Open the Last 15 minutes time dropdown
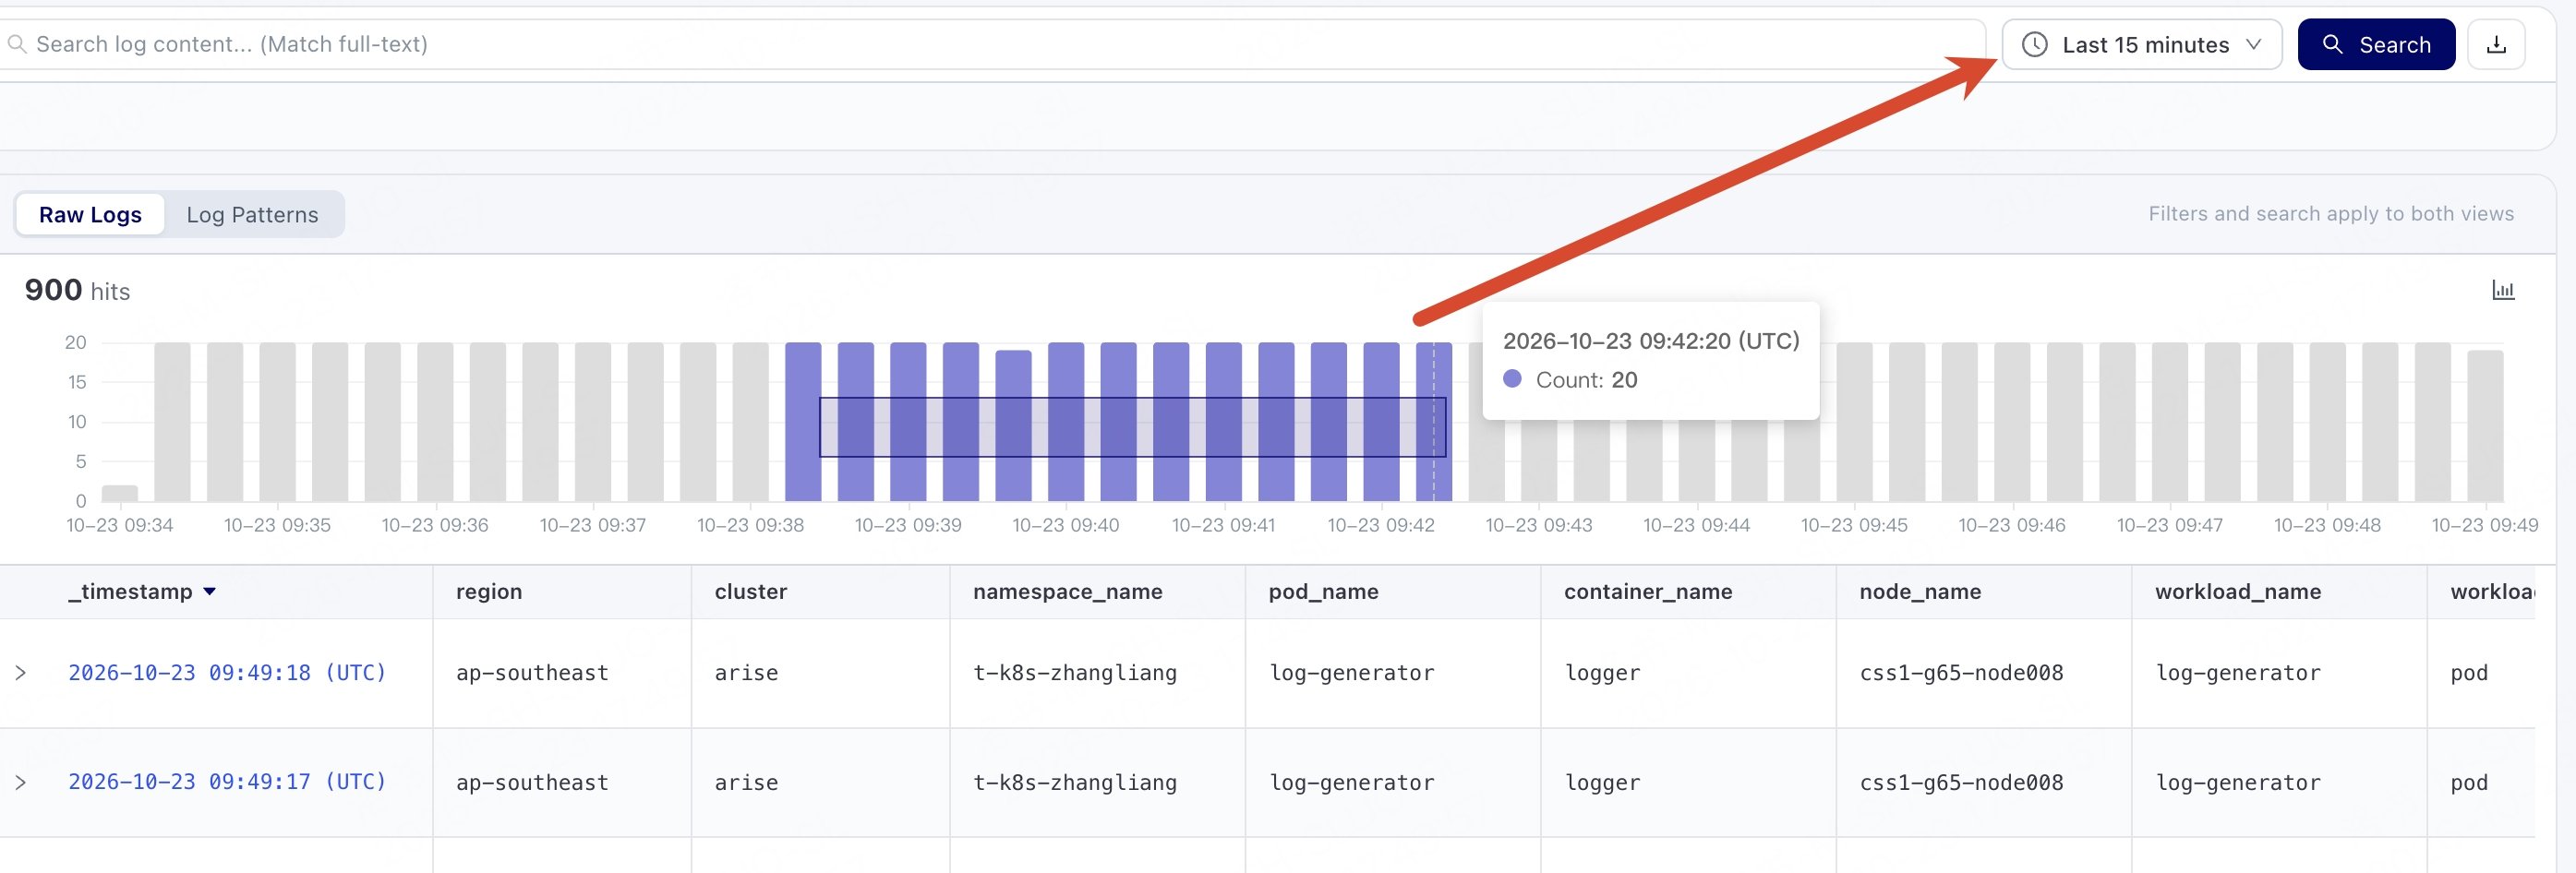This screenshot has width=2576, height=873. pos(2141,44)
